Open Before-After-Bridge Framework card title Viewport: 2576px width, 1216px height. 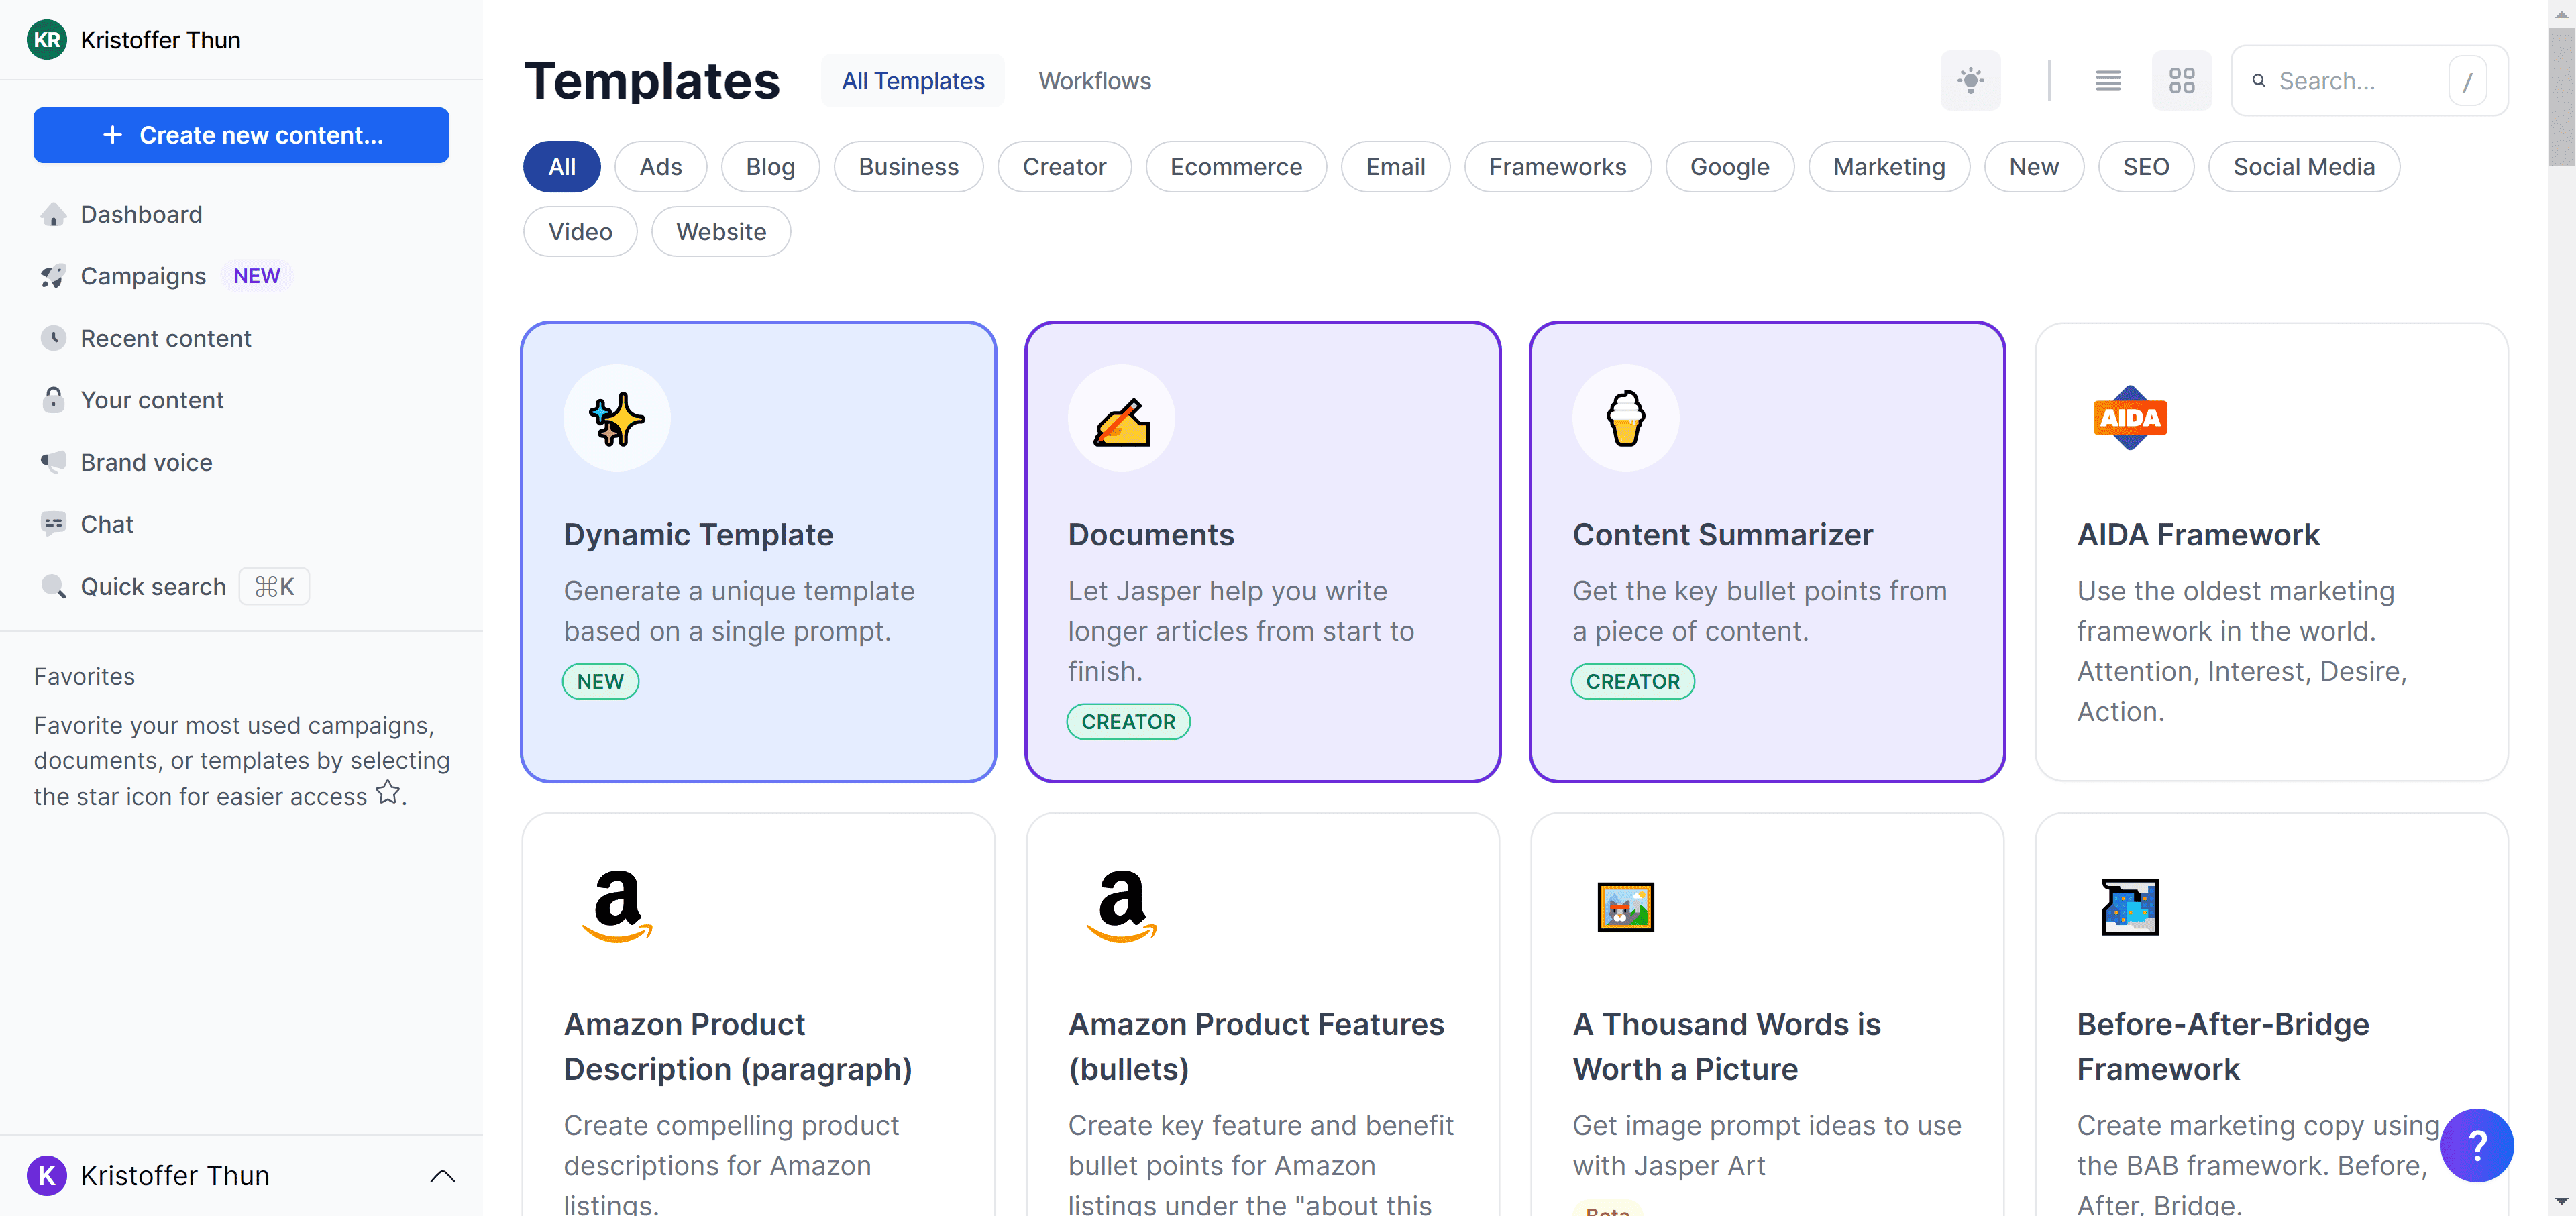(2223, 1046)
